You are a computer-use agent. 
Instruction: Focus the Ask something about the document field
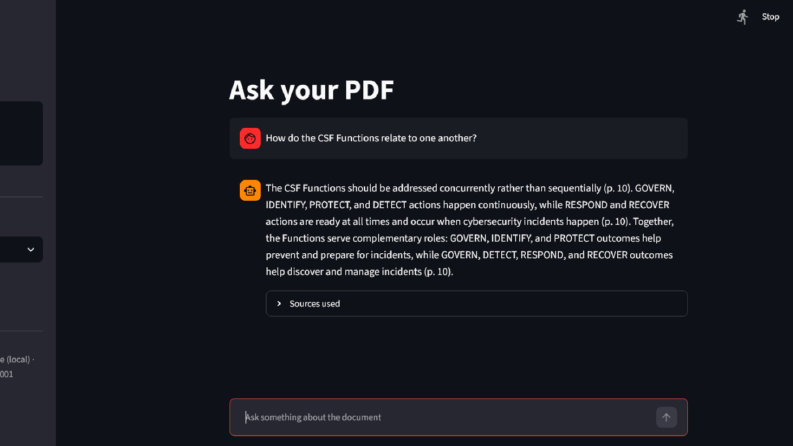[448, 417]
